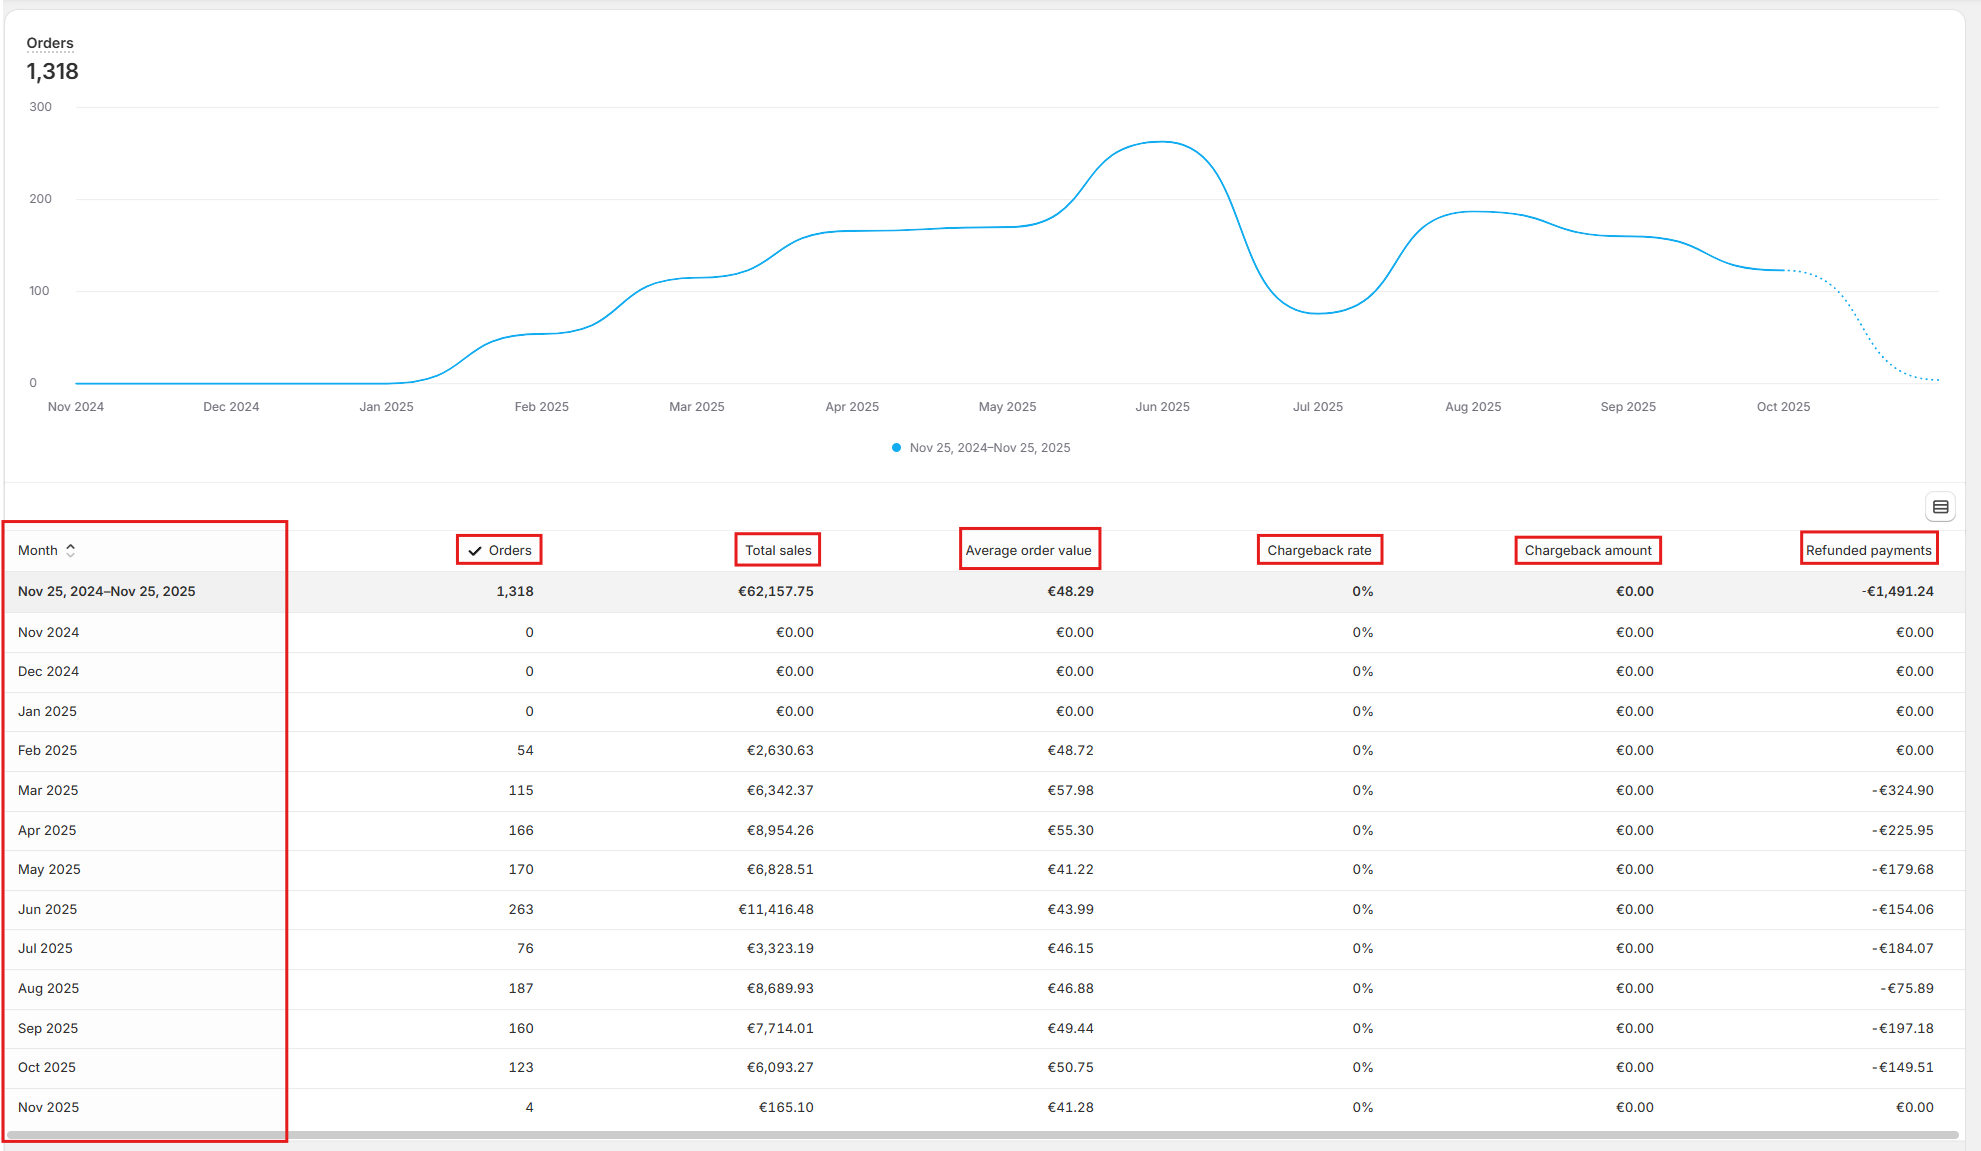Click the Month sort arrows icon
Viewport: 1981px width, 1151px height.
point(71,551)
